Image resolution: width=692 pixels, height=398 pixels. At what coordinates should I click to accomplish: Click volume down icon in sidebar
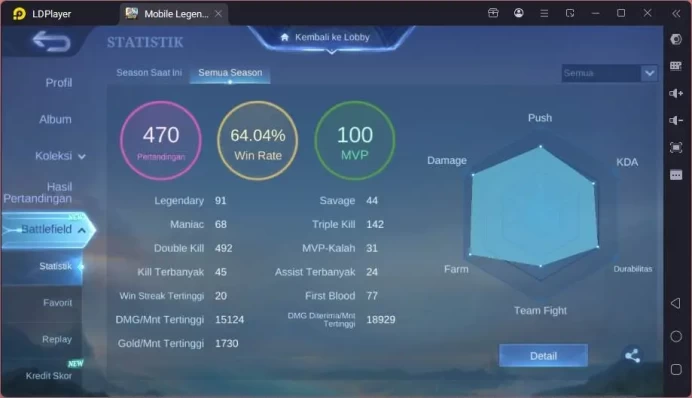tap(676, 120)
